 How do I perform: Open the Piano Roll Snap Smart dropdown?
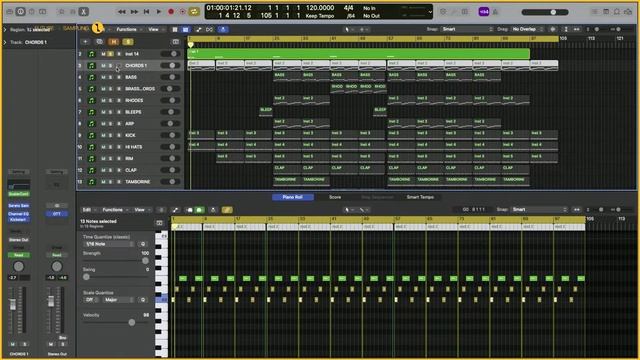pyautogui.click(x=539, y=210)
